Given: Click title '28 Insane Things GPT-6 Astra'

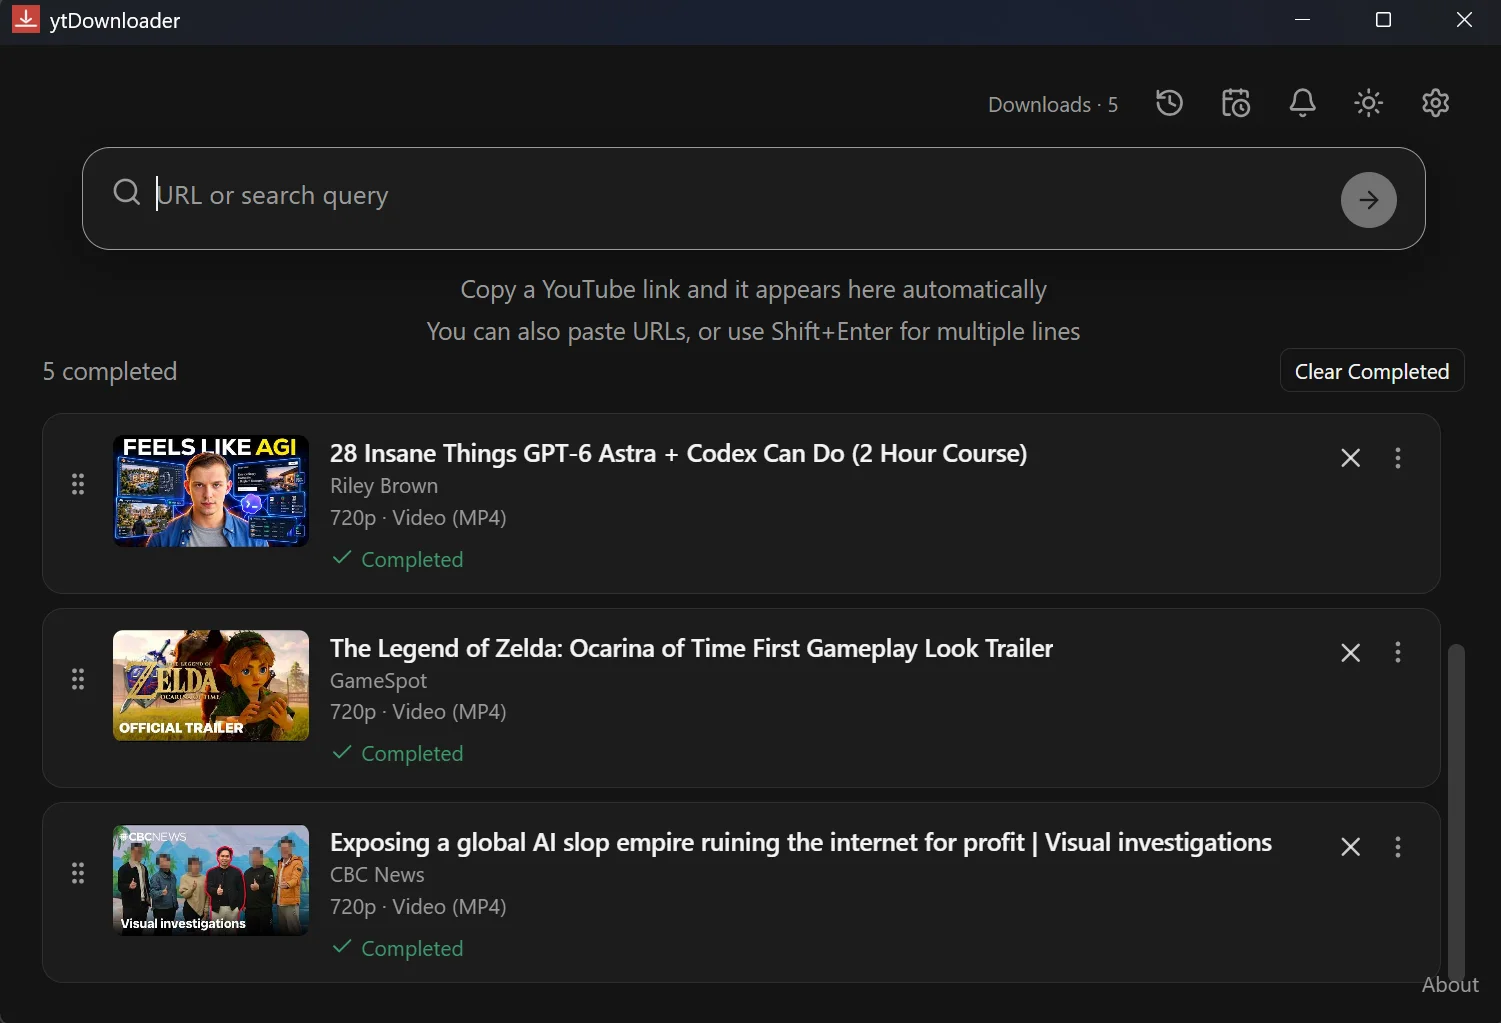Looking at the screenshot, I should 678,453.
